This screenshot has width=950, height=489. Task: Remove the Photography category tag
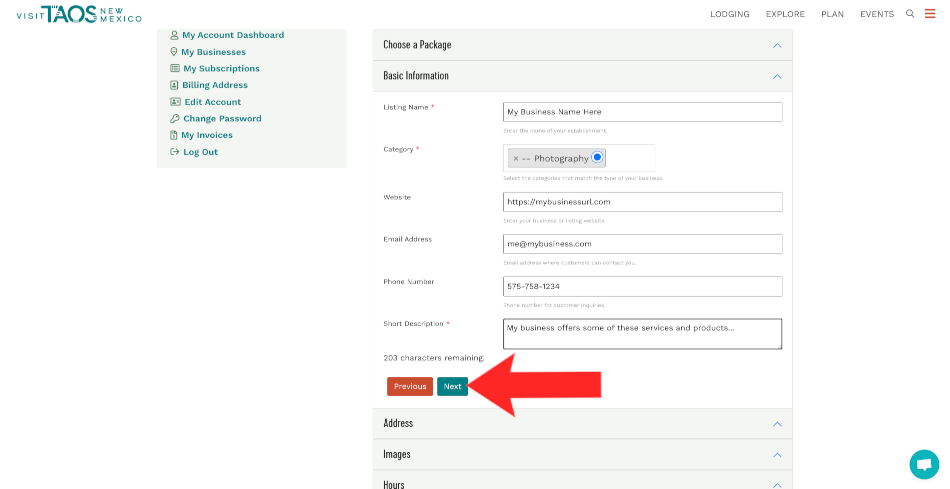[516, 158]
